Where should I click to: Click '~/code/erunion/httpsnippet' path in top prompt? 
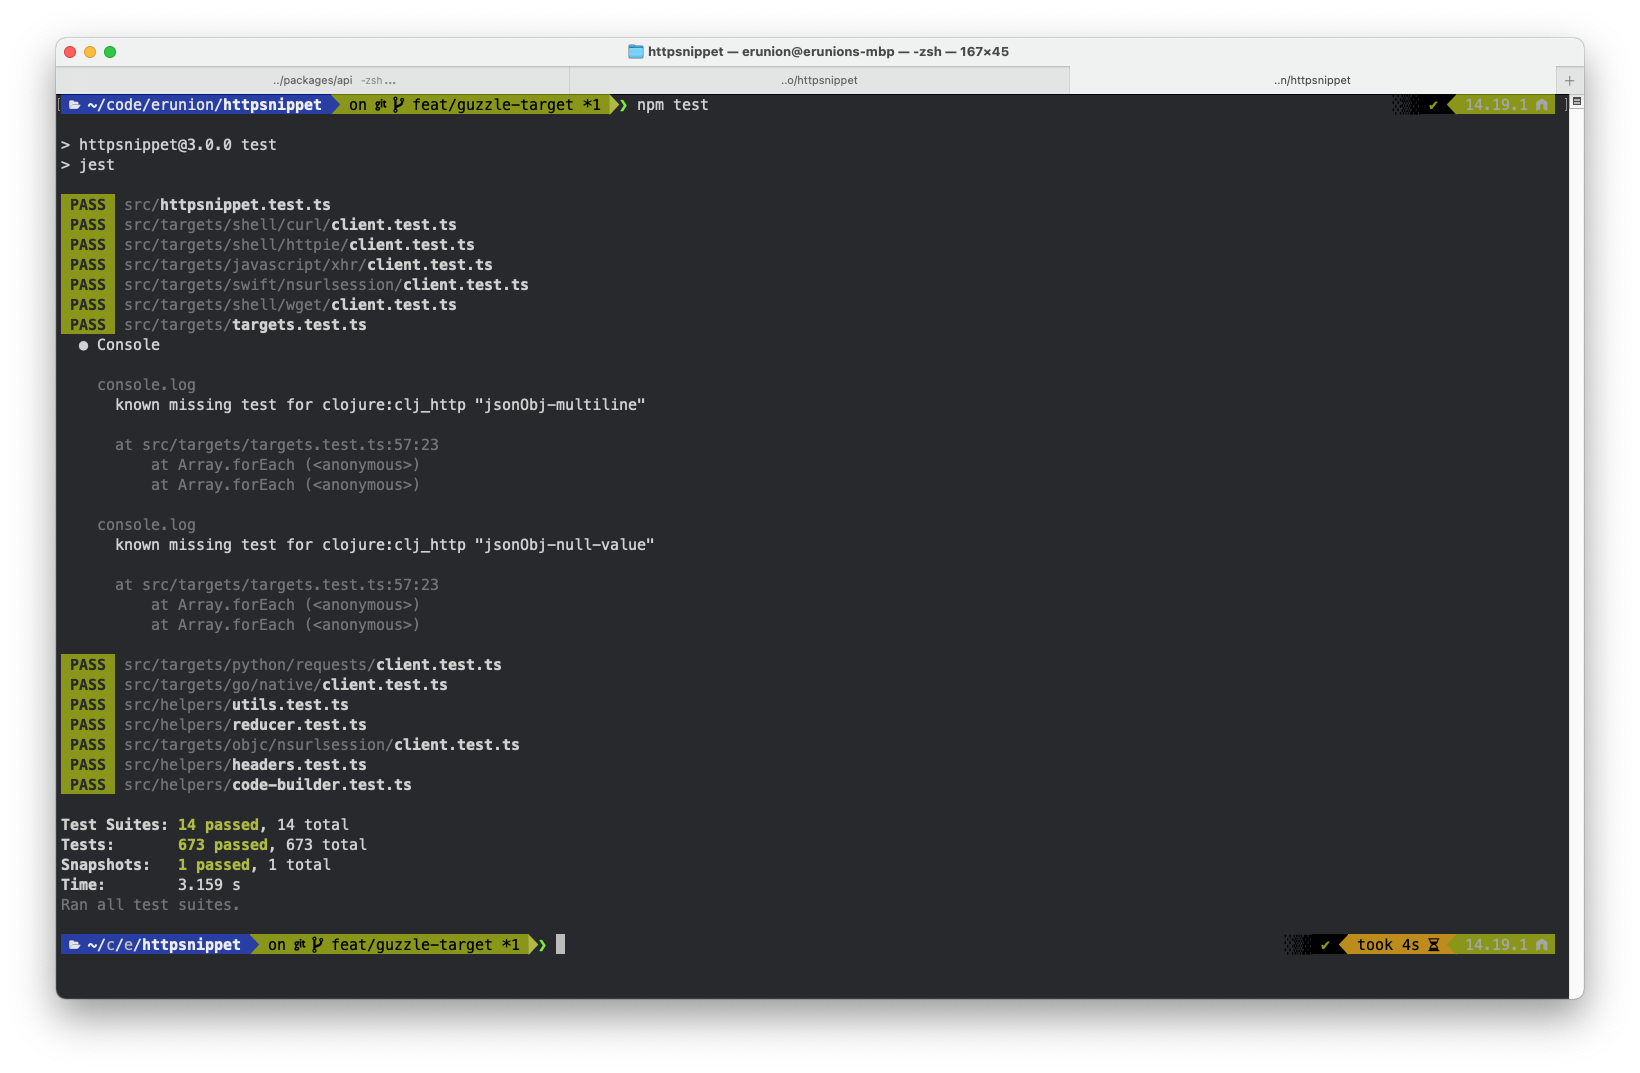pos(204,105)
